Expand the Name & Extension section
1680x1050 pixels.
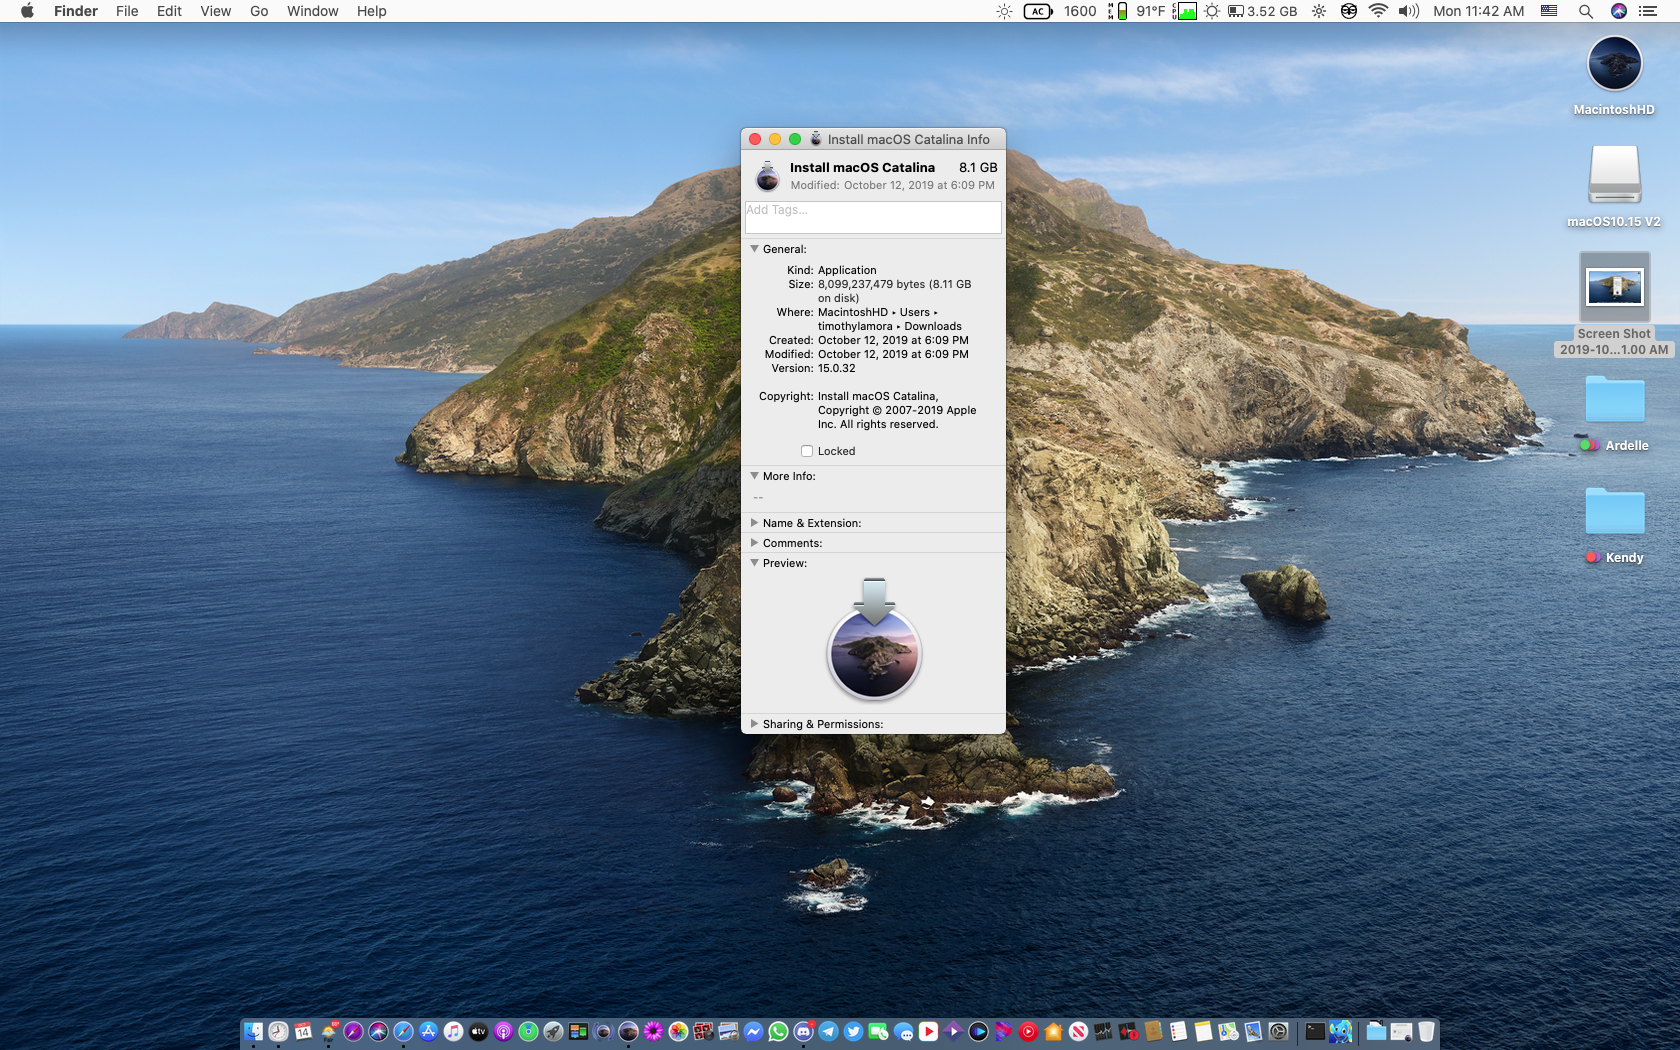pyautogui.click(x=755, y=522)
